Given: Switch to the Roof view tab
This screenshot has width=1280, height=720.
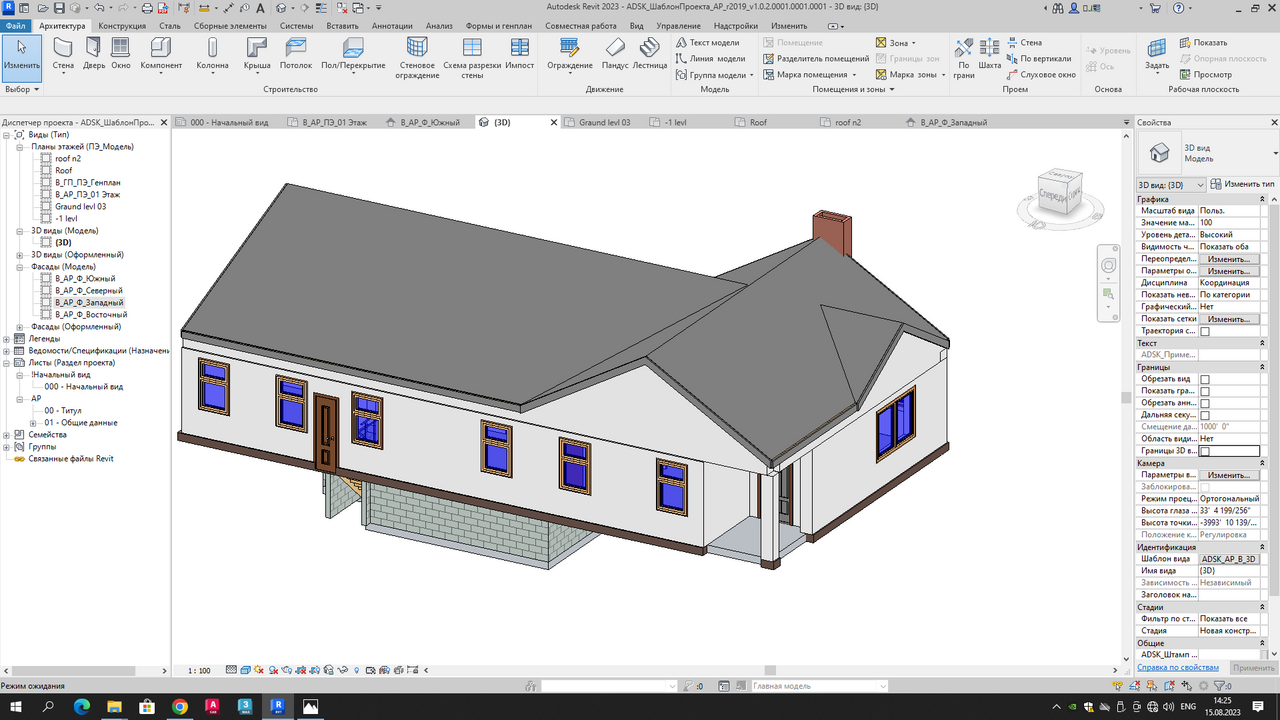Looking at the screenshot, I should tap(758, 122).
